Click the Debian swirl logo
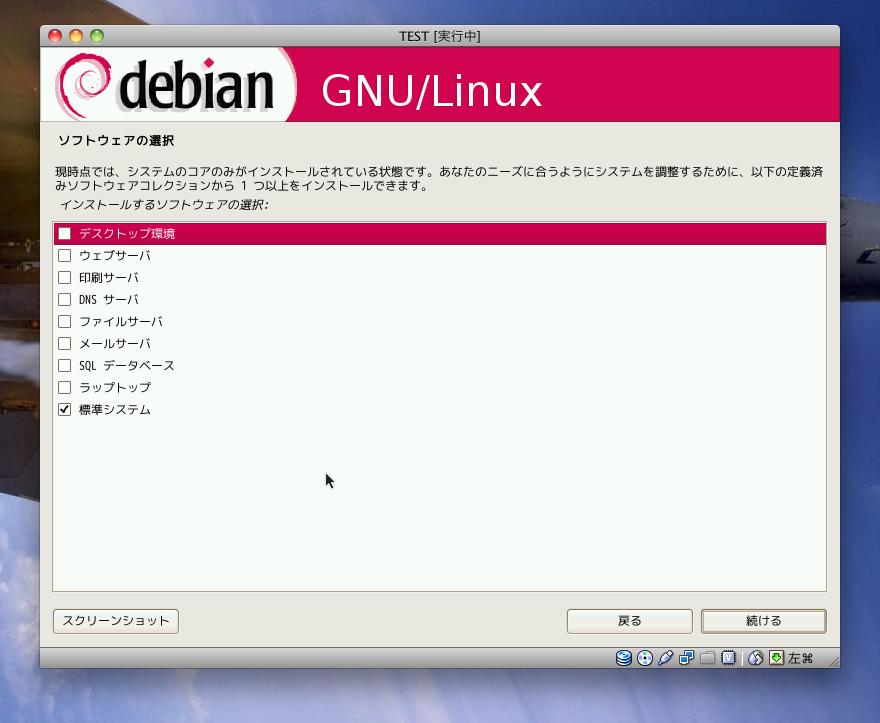Screen dimensions: 880x723 click(84, 85)
